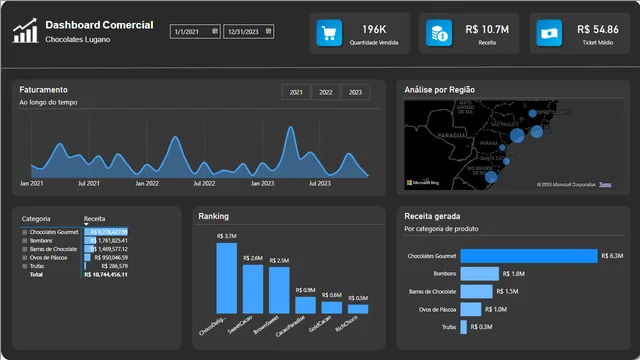Image resolution: width=640 pixels, height=360 pixels.
Task: Click the shopping cart Quantidade Vendida icon
Action: coord(329,33)
